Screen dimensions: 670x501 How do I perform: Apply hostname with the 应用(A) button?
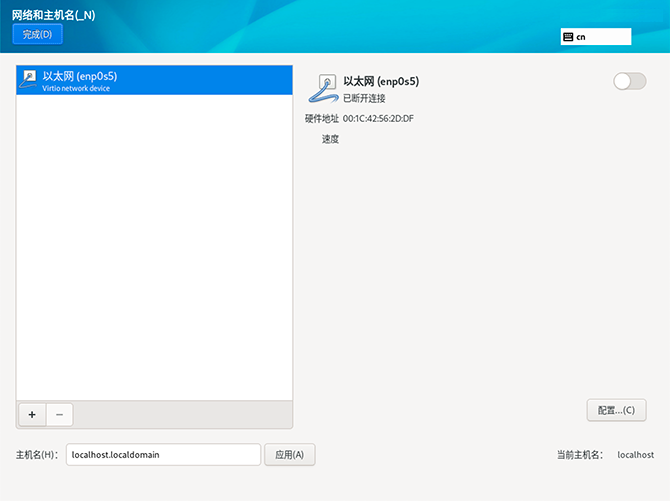(x=290, y=454)
